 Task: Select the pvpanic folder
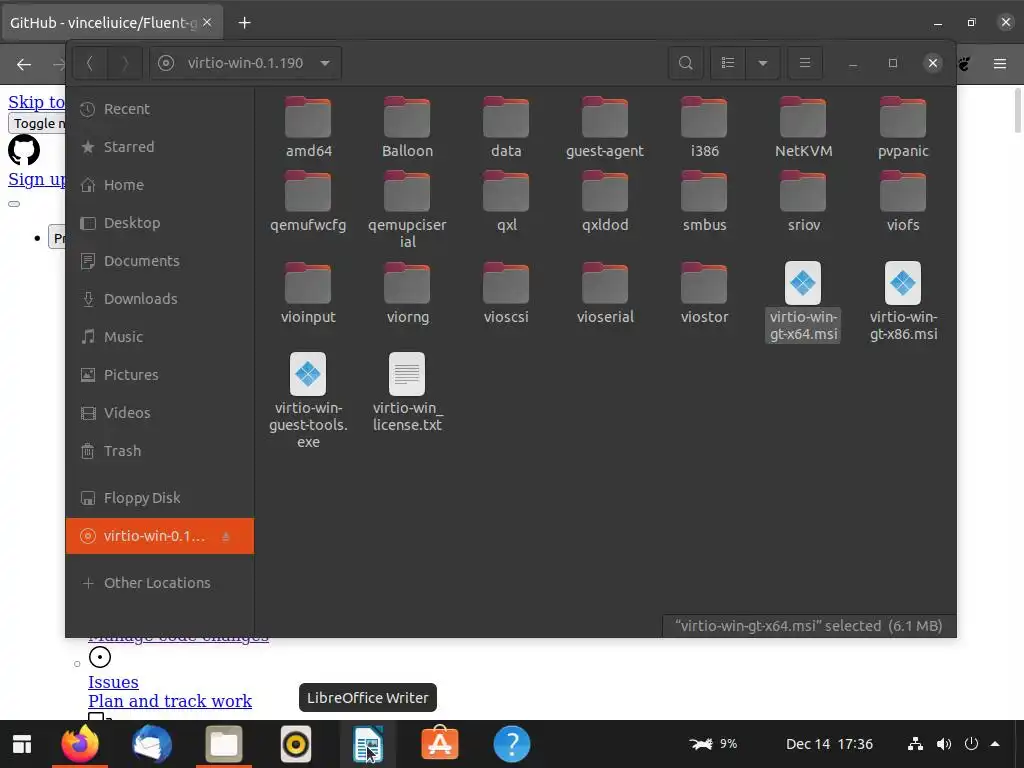click(903, 127)
